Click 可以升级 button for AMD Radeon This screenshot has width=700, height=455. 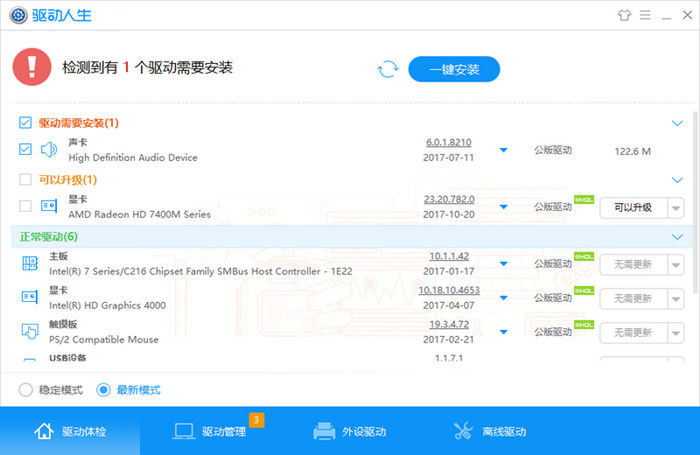tap(632, 207)
